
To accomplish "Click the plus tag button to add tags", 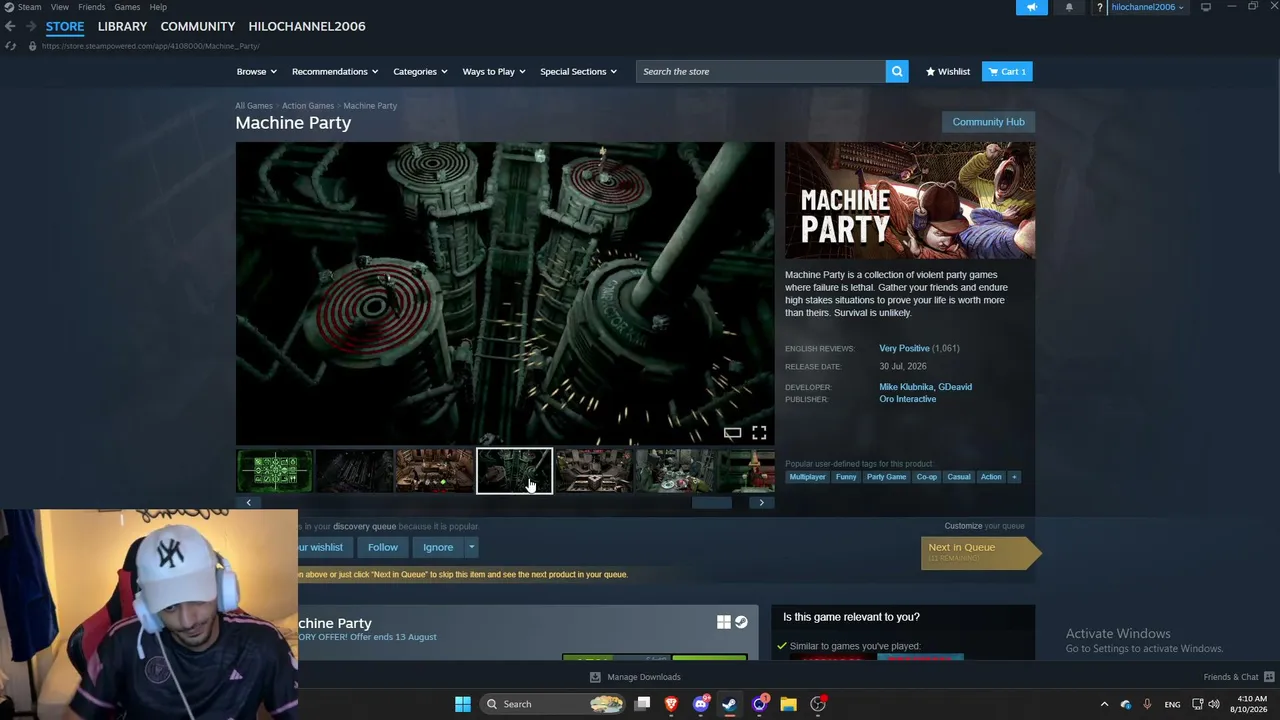I will tap(1014, 477).
